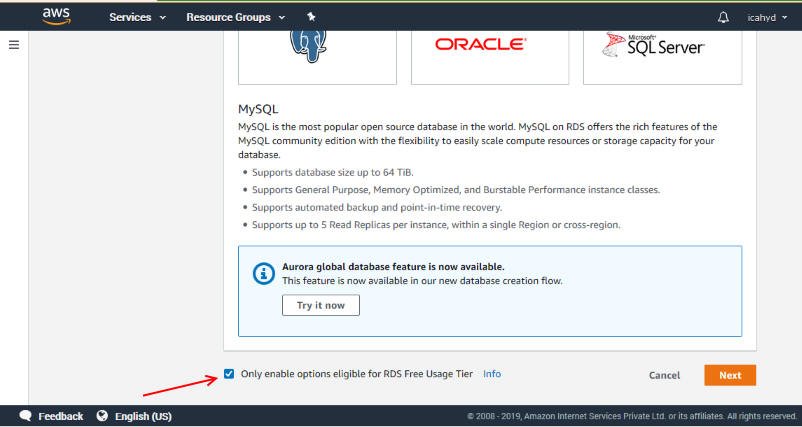Open the hamburger side navigation menu

[x=14, y=45]
